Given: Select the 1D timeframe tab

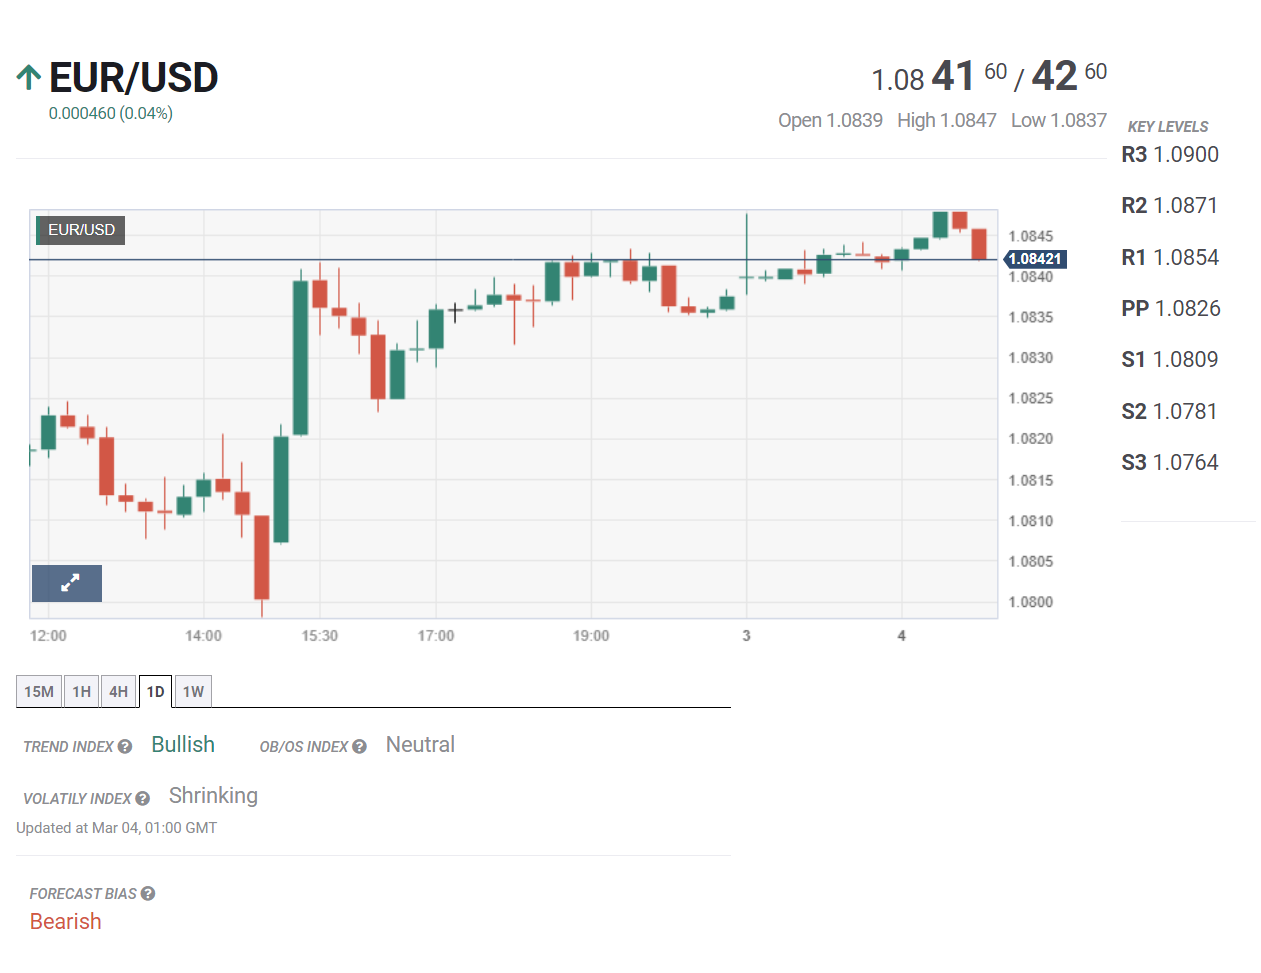Looking at the screenshot, I should (155, 692).
